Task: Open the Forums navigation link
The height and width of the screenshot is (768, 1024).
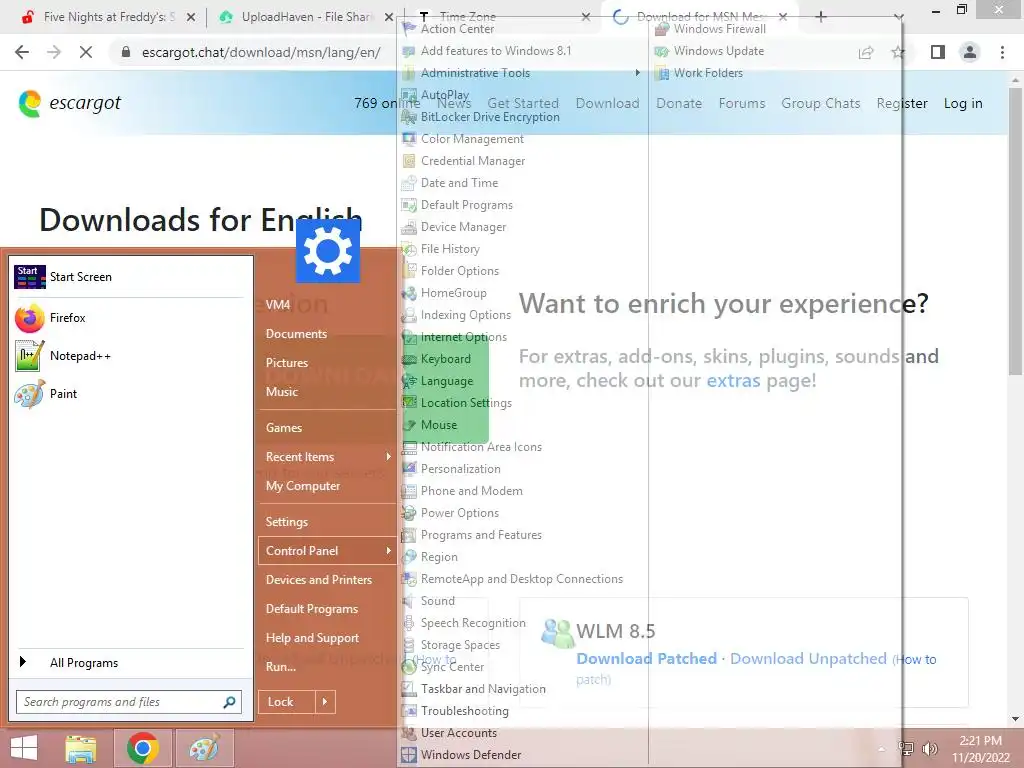Action: point(742,103)
